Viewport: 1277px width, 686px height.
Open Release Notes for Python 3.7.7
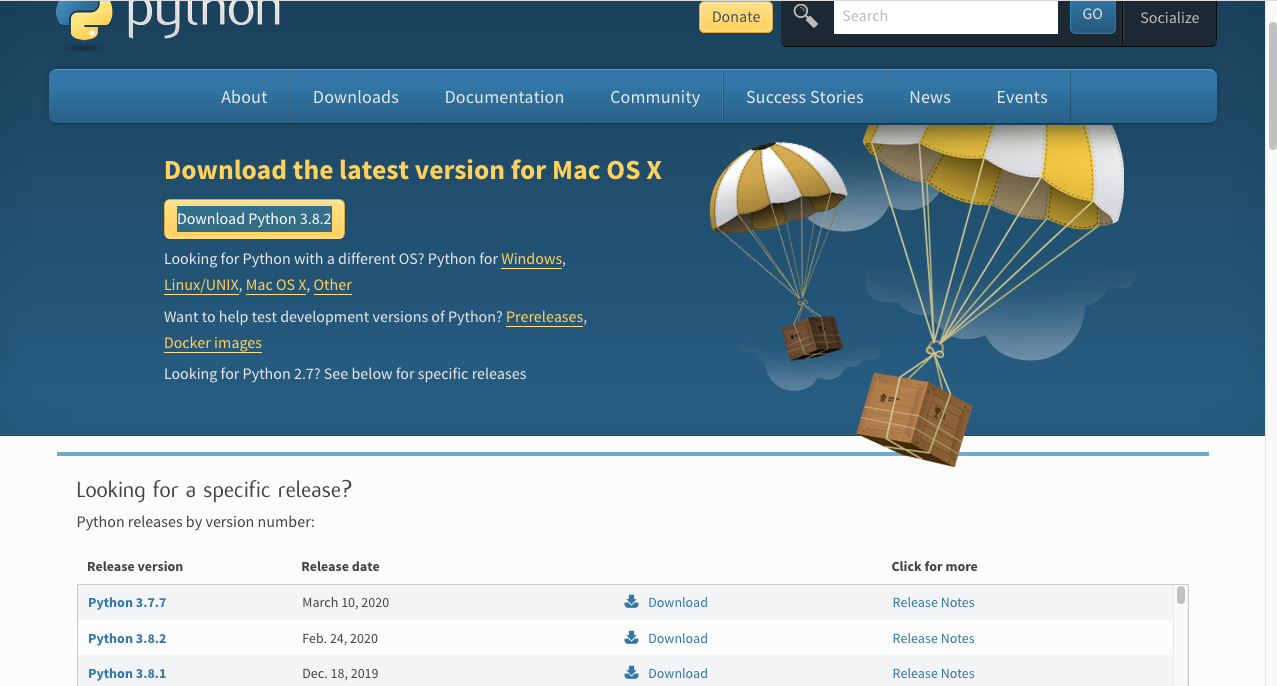coord(933,602)
